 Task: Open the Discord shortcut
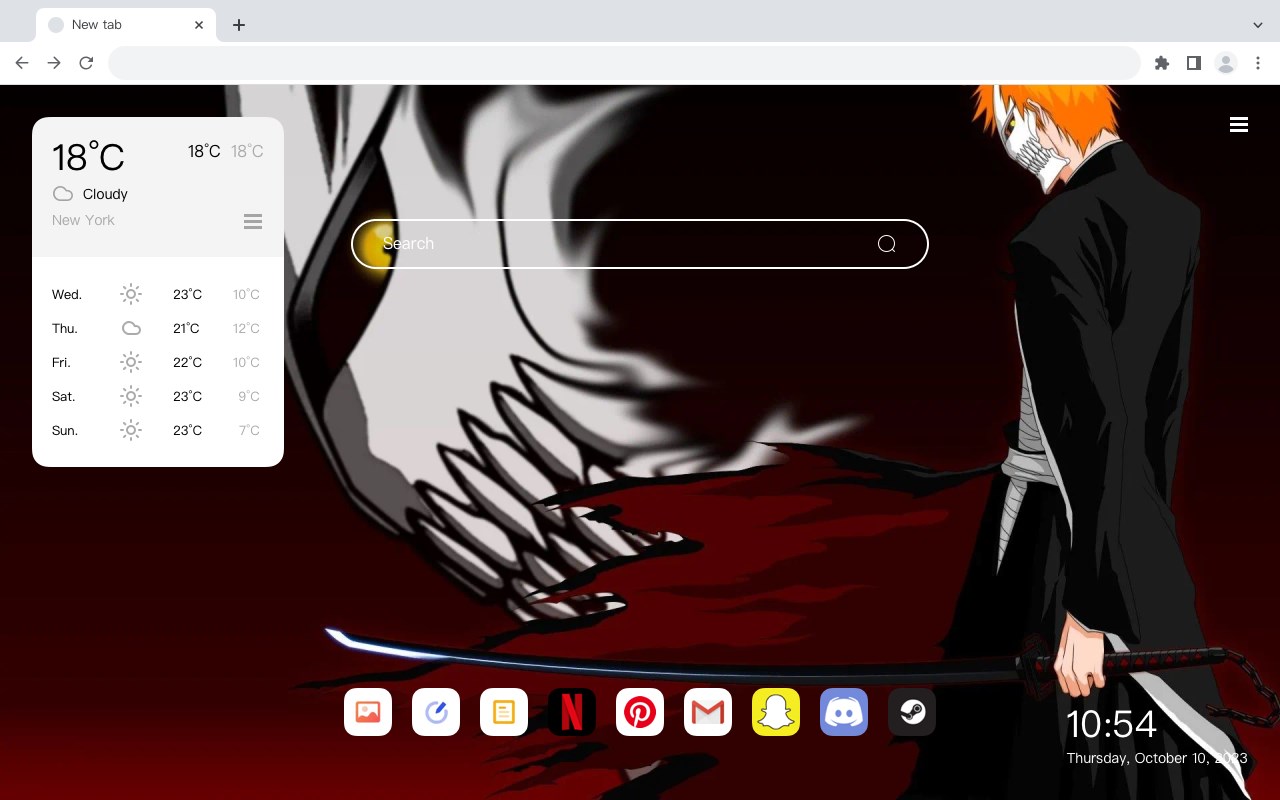point(844,712)
